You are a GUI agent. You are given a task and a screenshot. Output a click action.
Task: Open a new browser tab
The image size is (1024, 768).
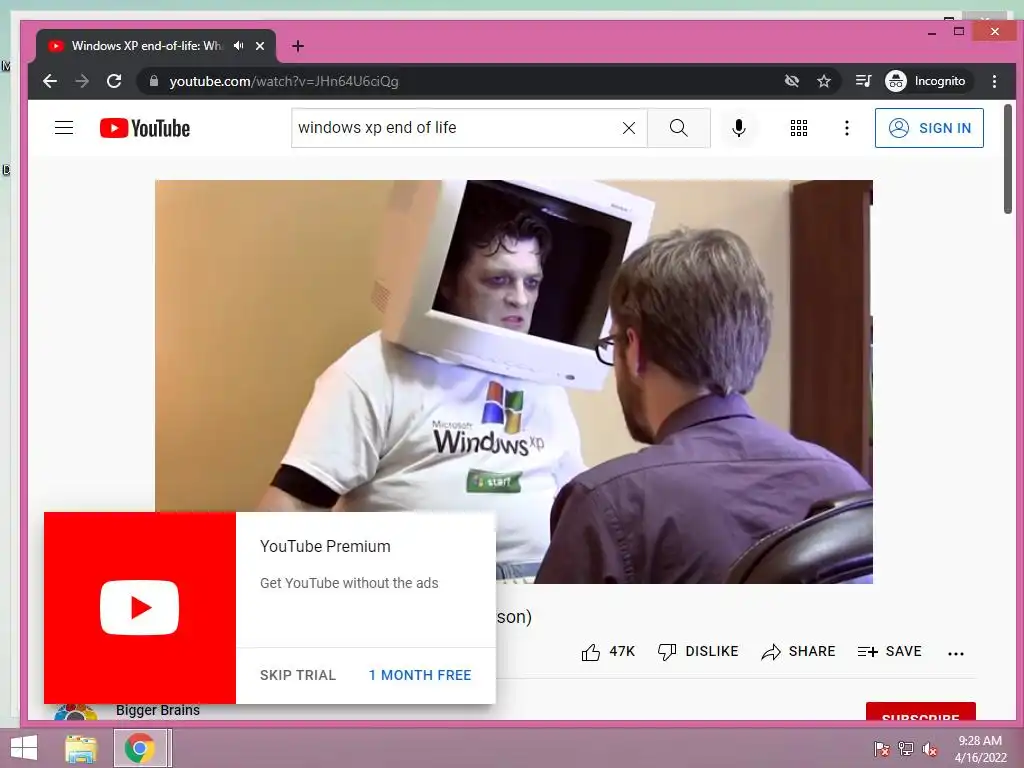coord(298,46)
